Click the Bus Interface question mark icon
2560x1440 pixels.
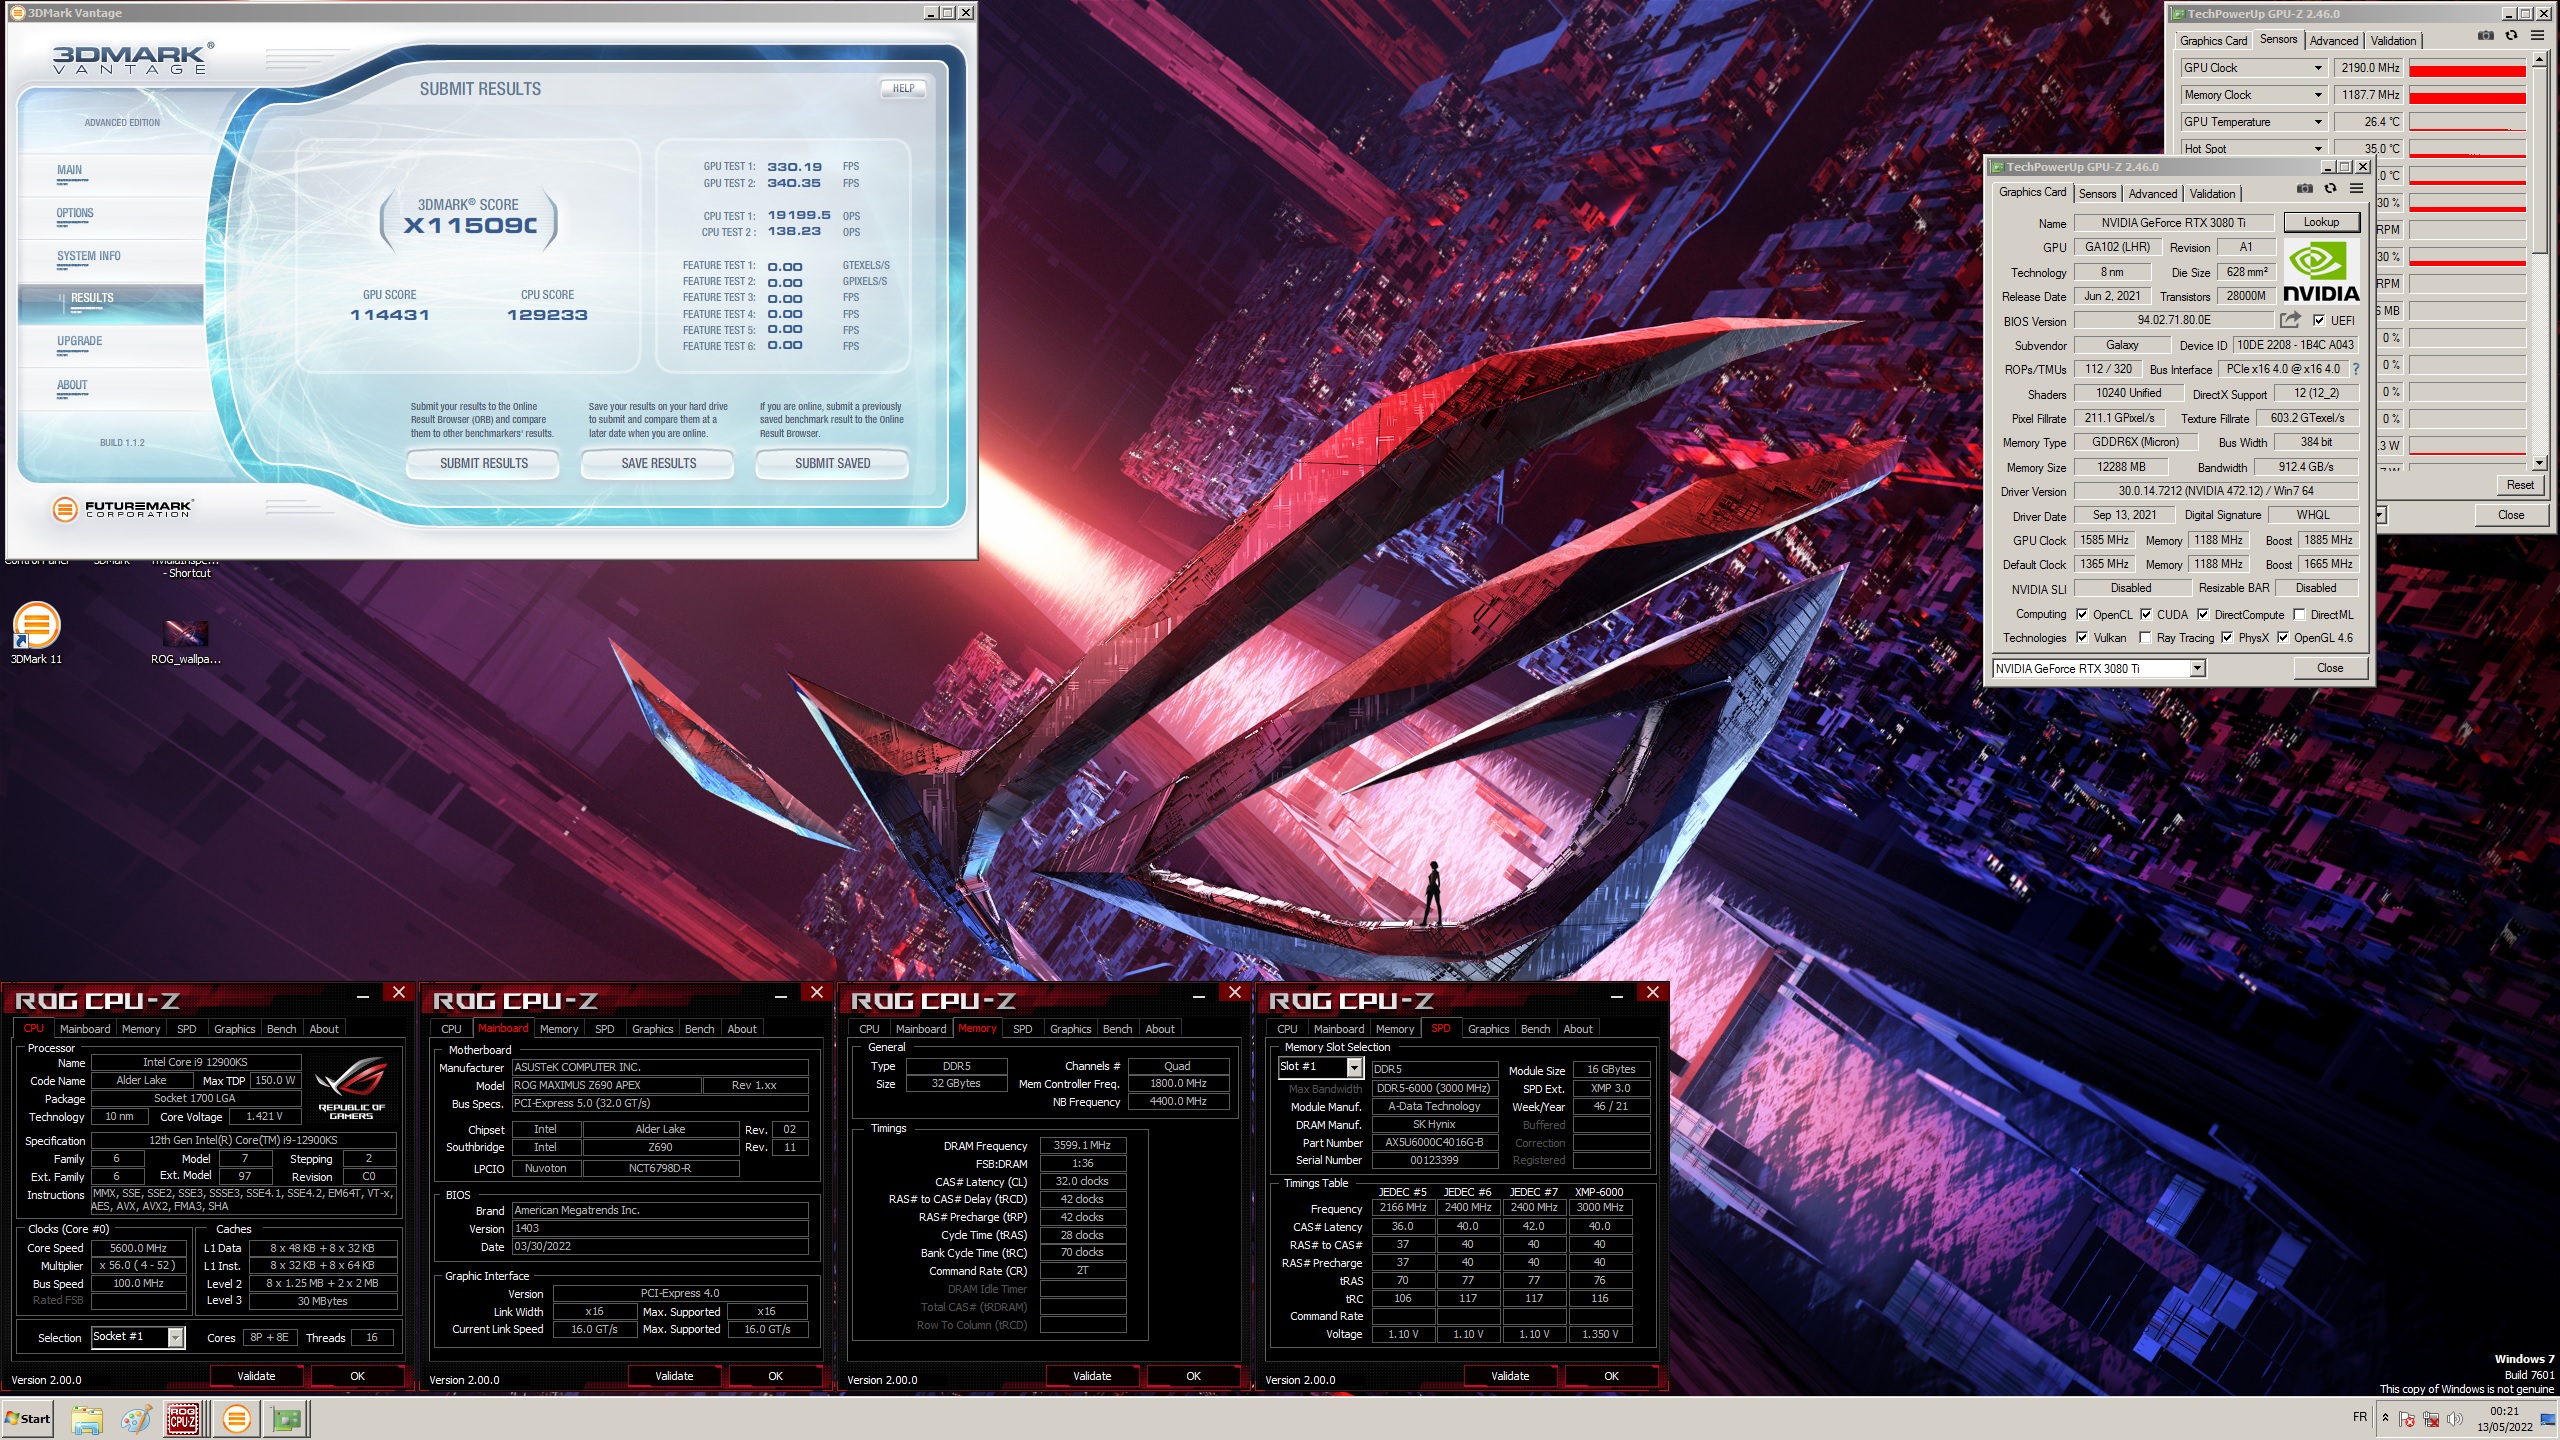(2355, 369)
